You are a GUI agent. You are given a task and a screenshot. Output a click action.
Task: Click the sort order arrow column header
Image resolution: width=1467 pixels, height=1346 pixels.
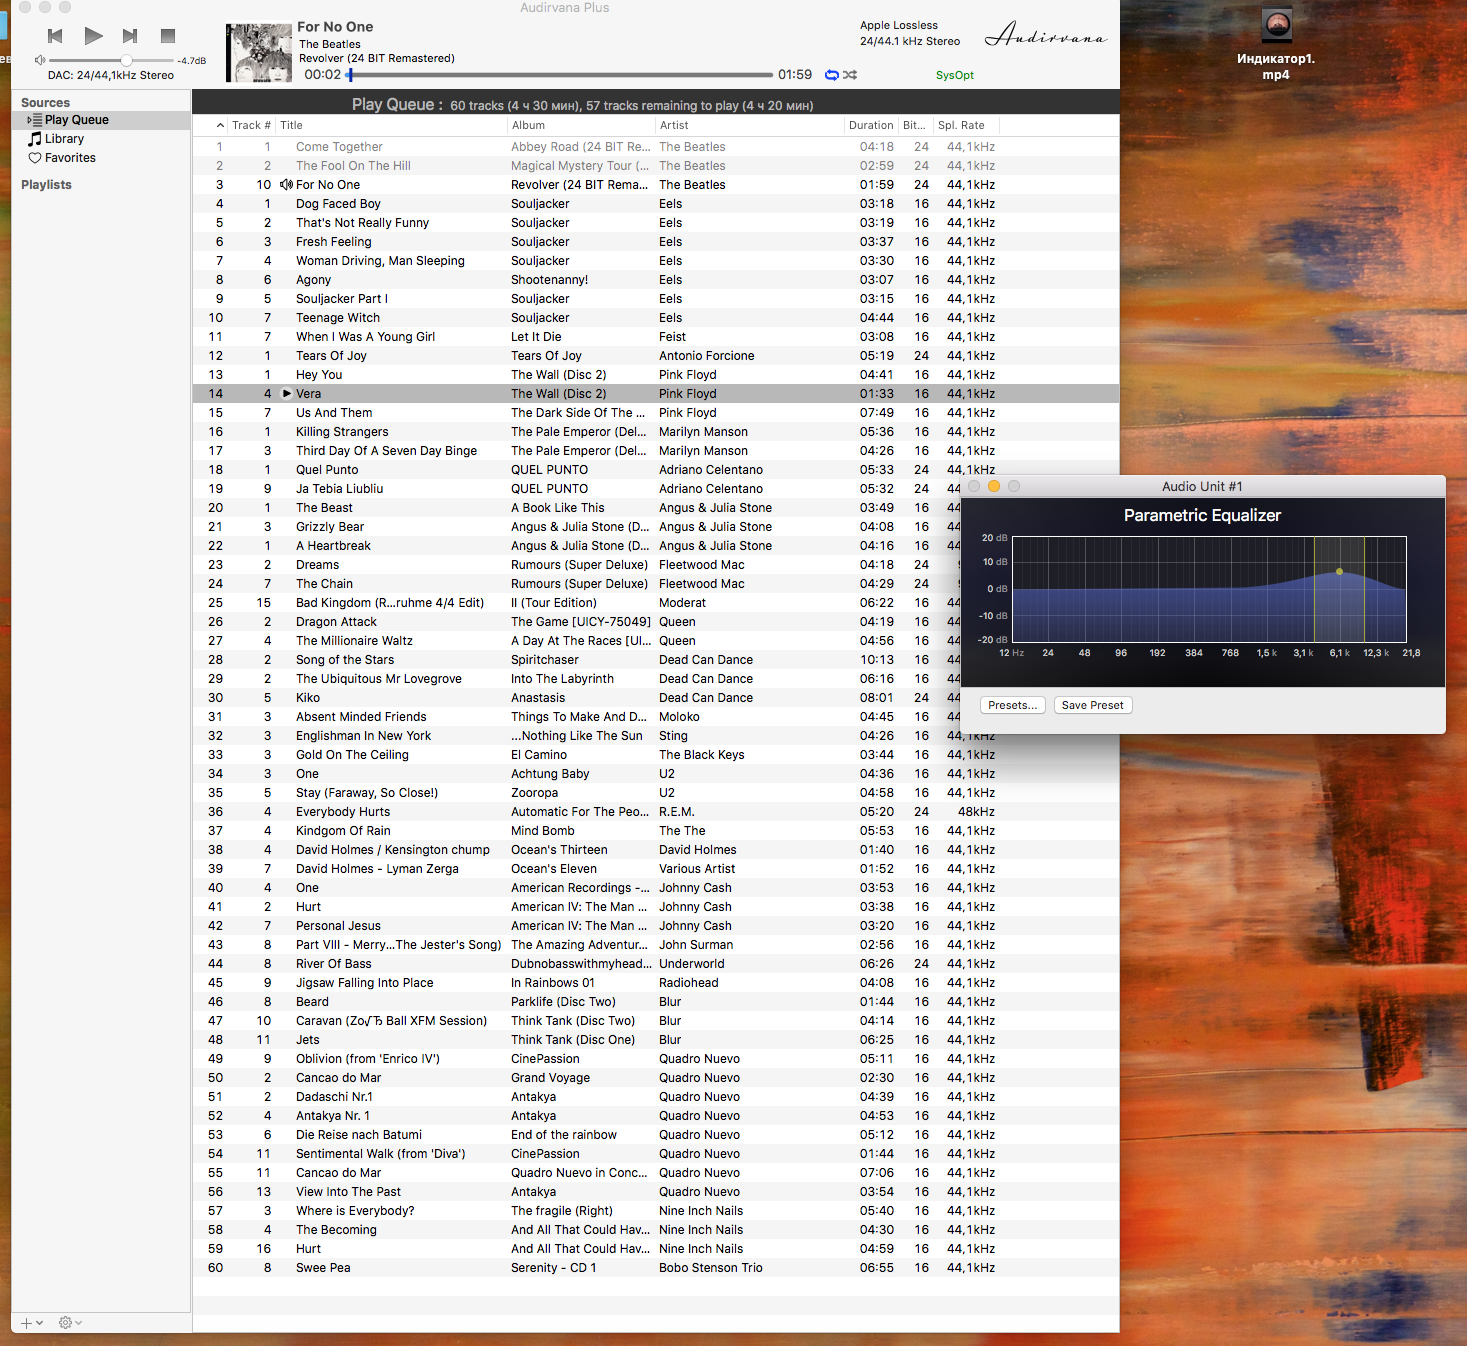click(220, 126)
